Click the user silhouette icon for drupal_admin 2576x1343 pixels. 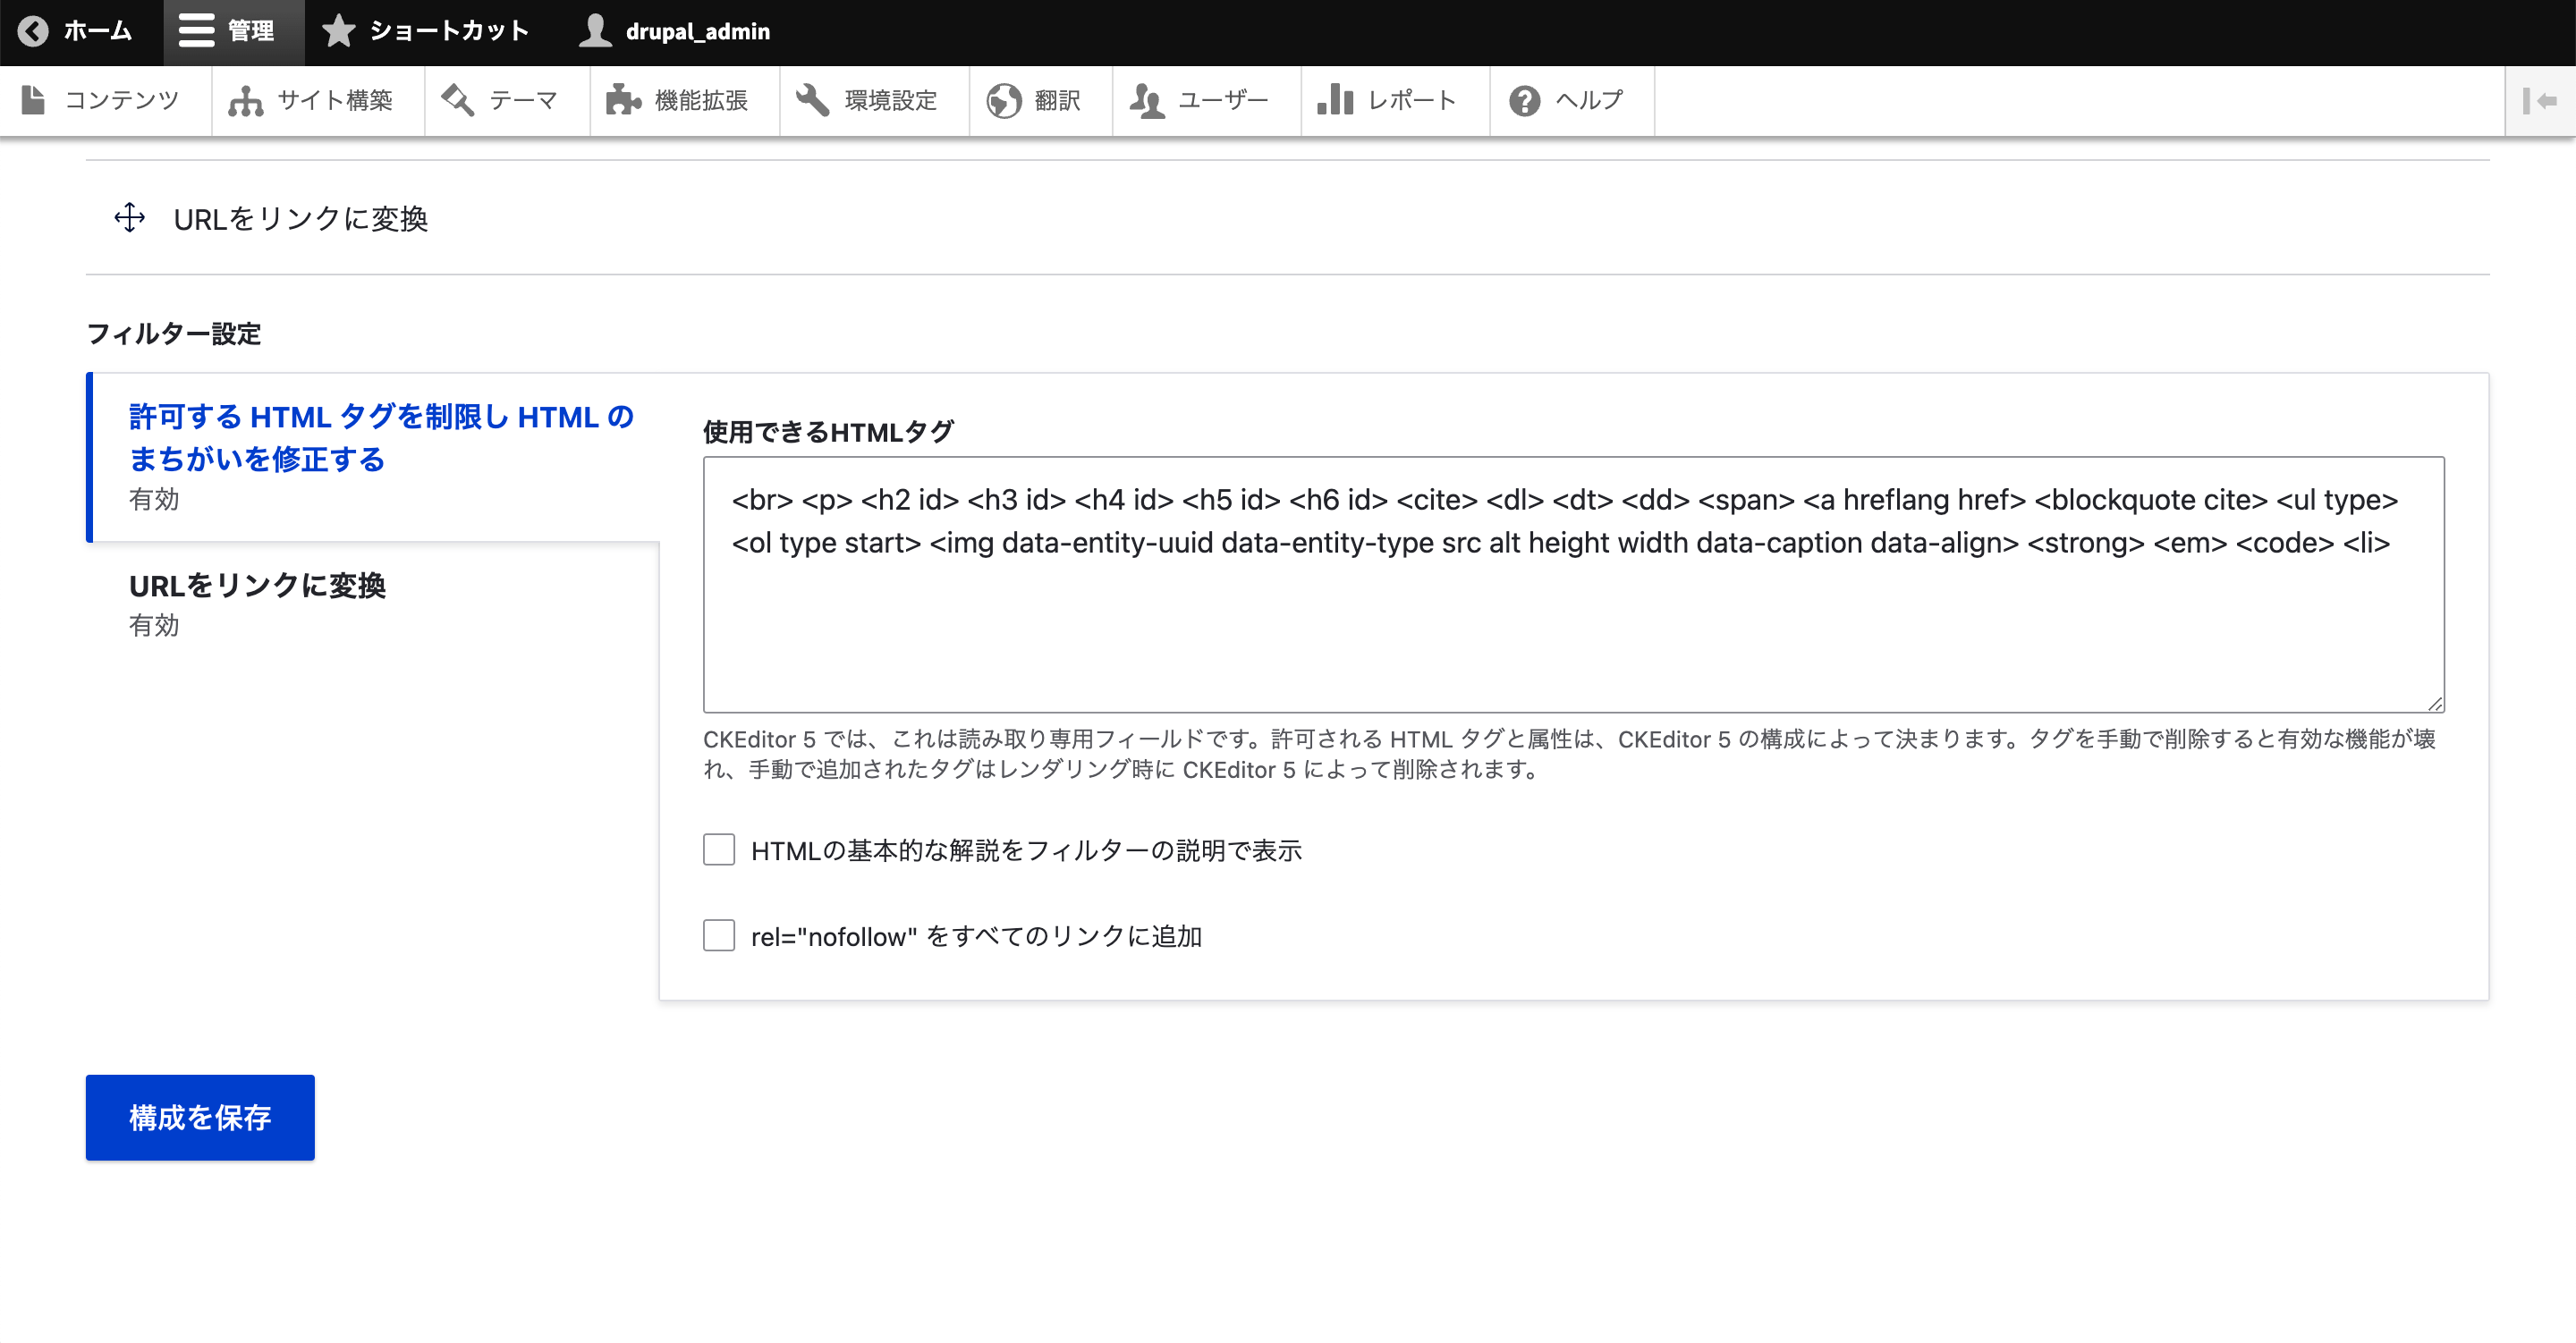(x=595, y=31)
